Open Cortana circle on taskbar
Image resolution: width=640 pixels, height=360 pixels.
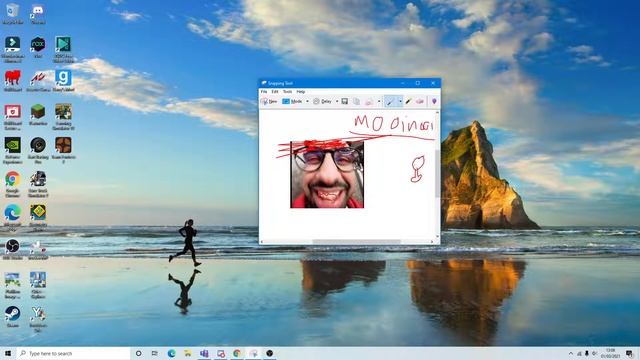138,353
